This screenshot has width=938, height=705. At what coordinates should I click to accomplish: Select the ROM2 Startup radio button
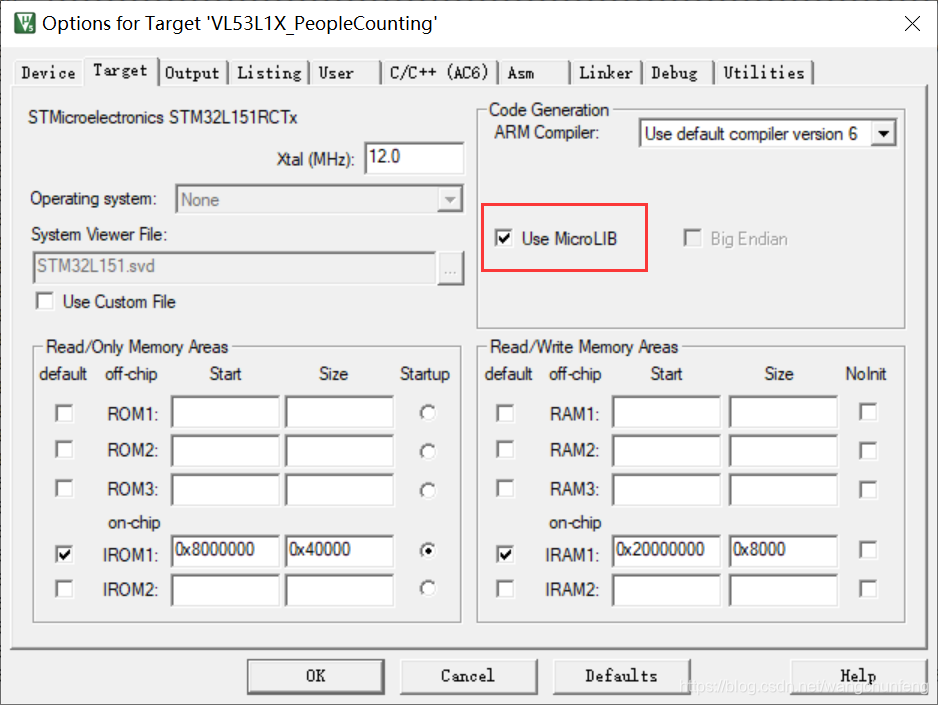427,451
